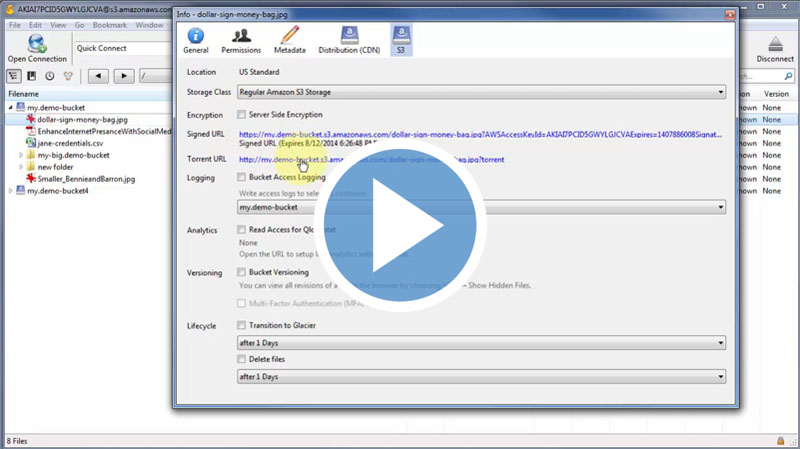Open the Bookmark menu

click(x=109, y=24)
